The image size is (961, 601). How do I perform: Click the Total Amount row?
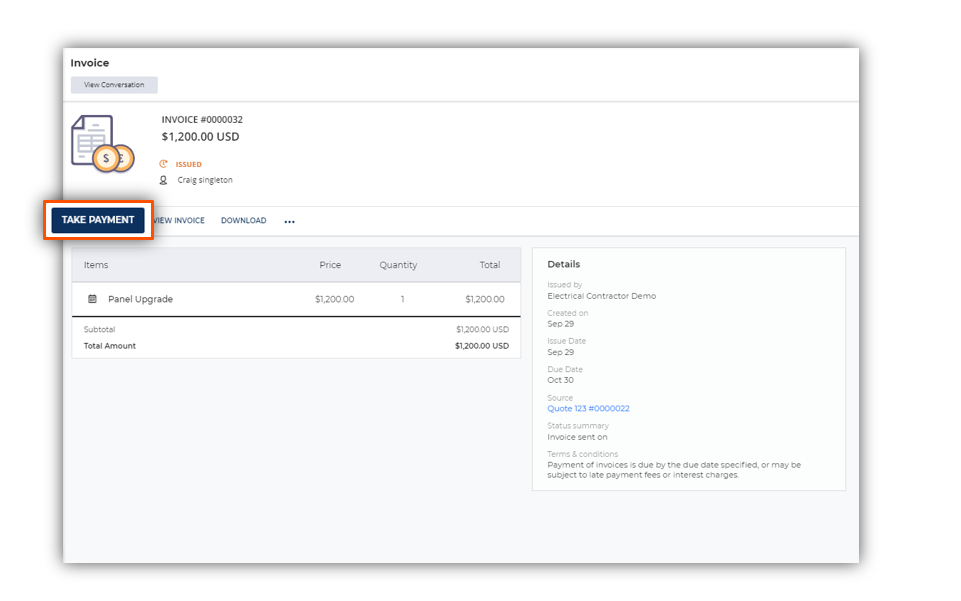click(296, 346)
